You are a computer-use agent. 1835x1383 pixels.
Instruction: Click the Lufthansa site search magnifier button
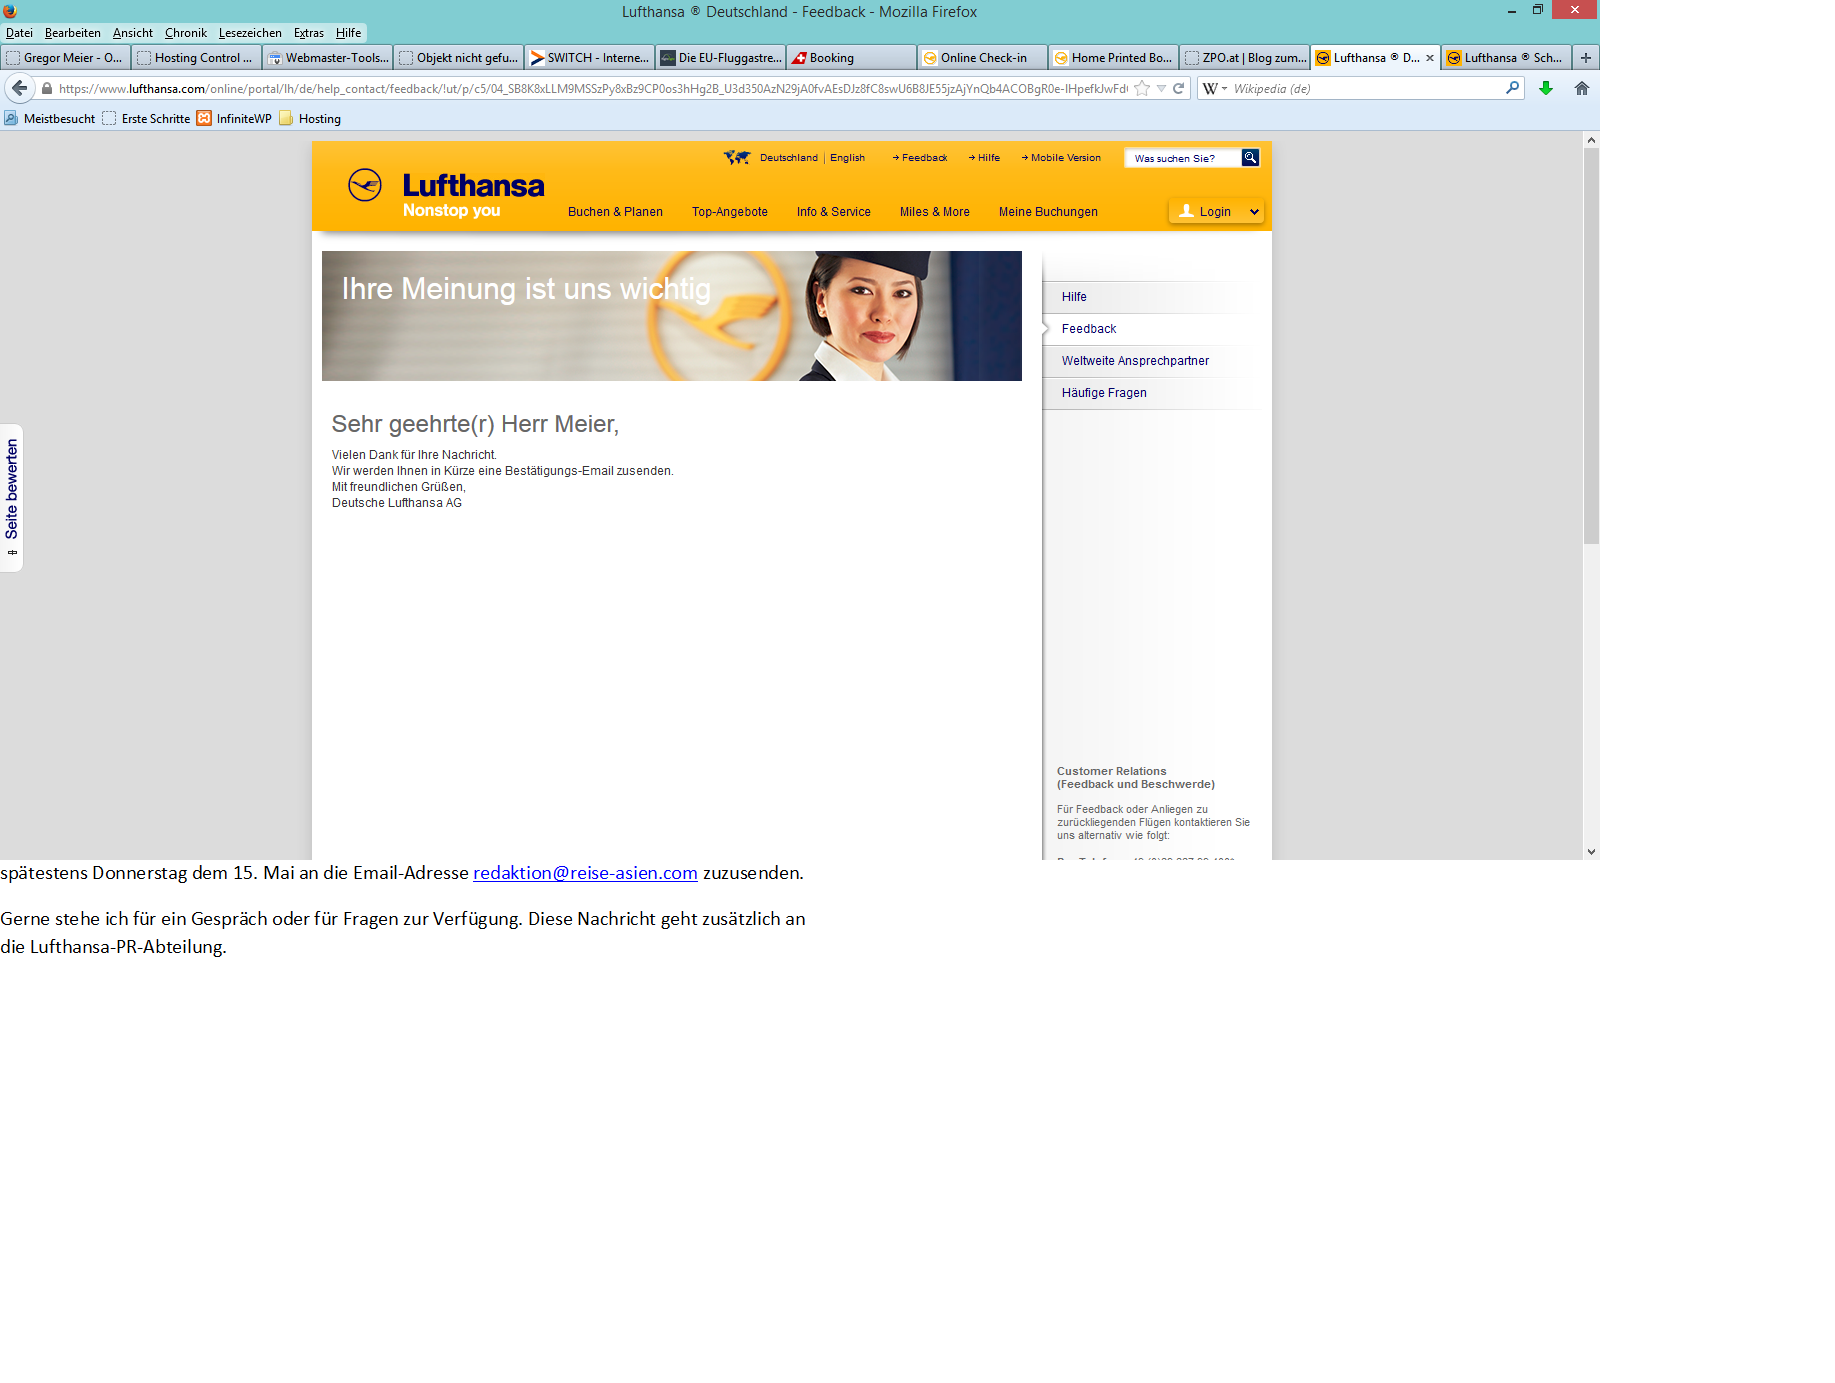pyautogui.click(x=1250, y=158)
